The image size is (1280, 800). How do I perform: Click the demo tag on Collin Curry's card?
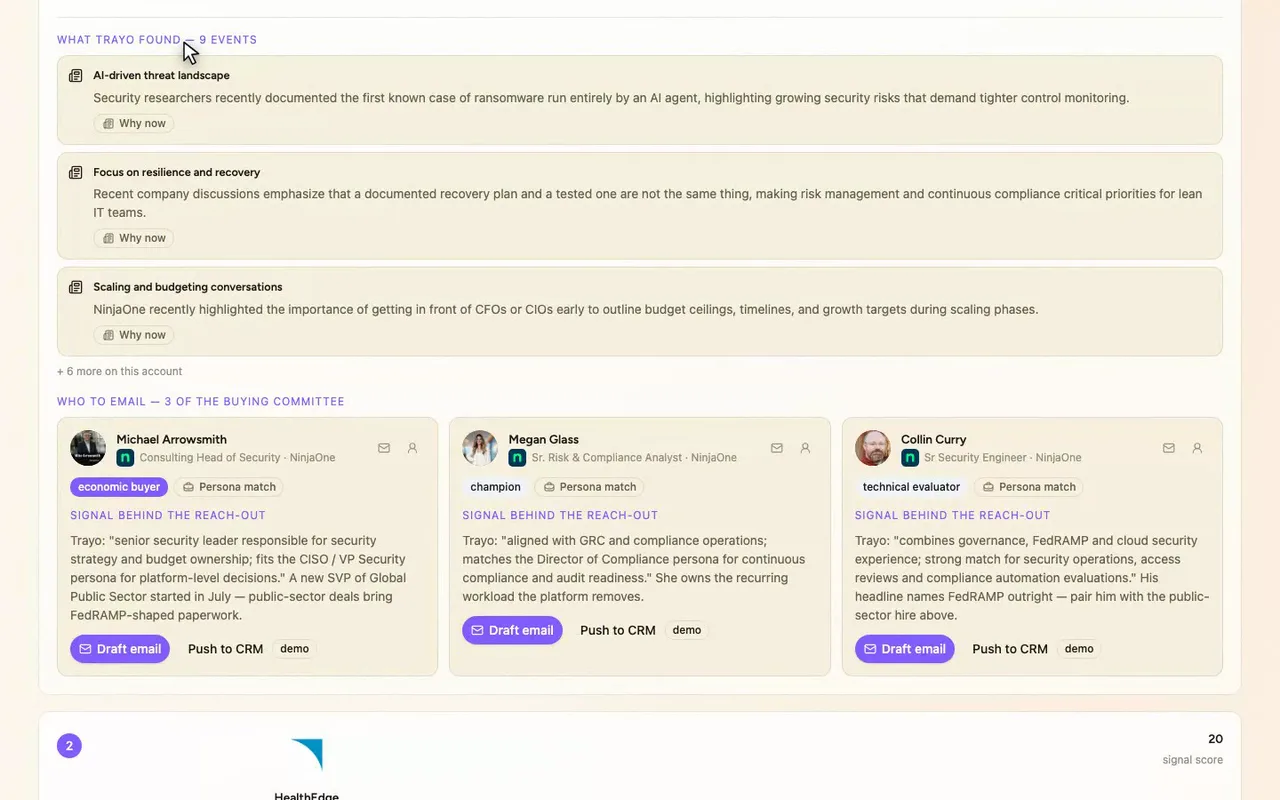tap(1079, 649)
